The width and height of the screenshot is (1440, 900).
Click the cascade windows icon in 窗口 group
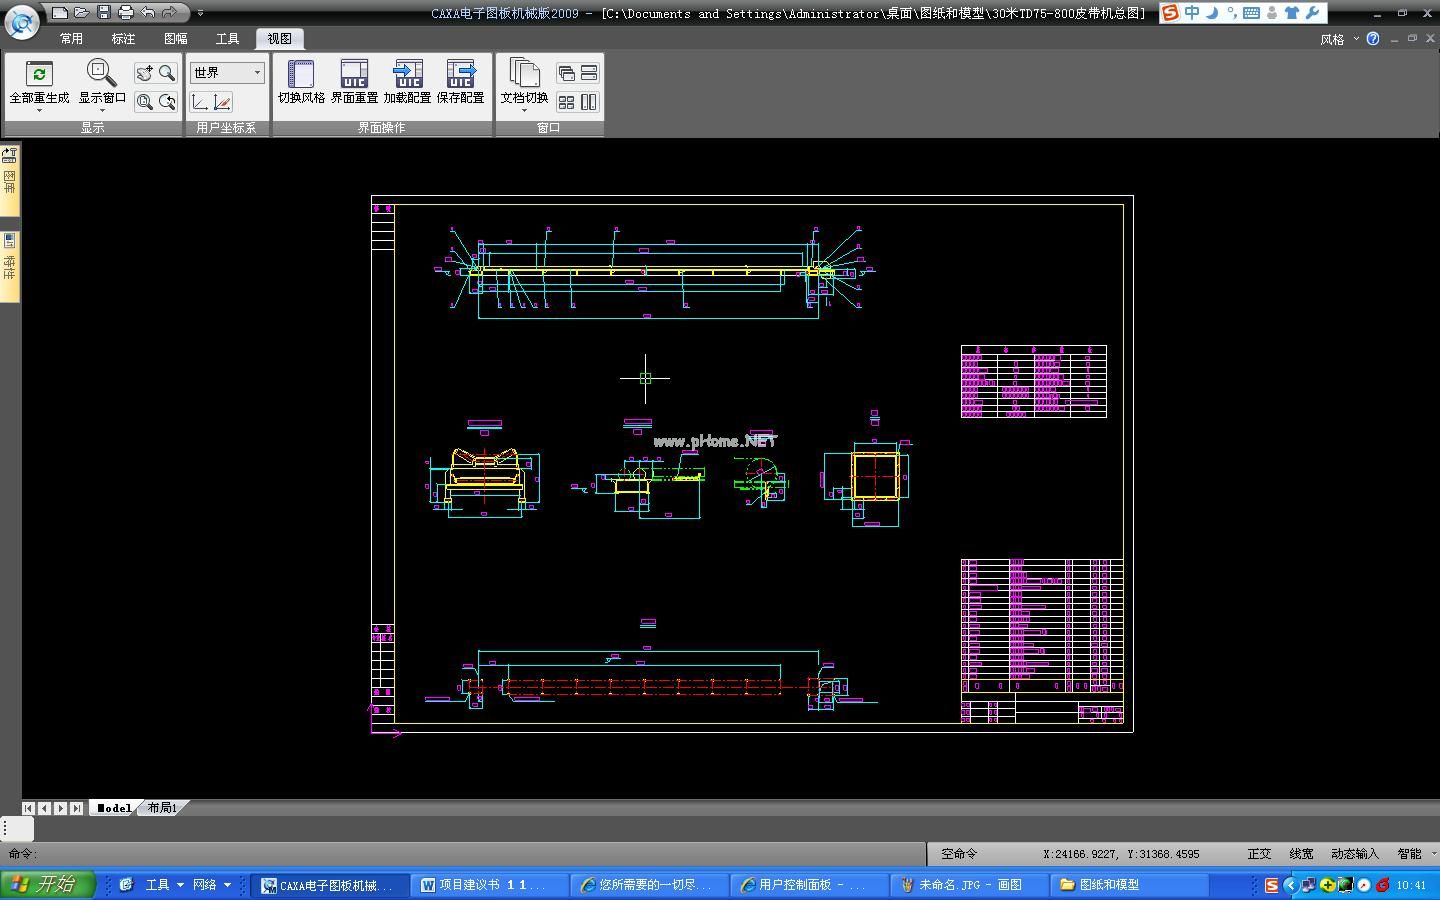pyautogui.click(x=566, y=72)
